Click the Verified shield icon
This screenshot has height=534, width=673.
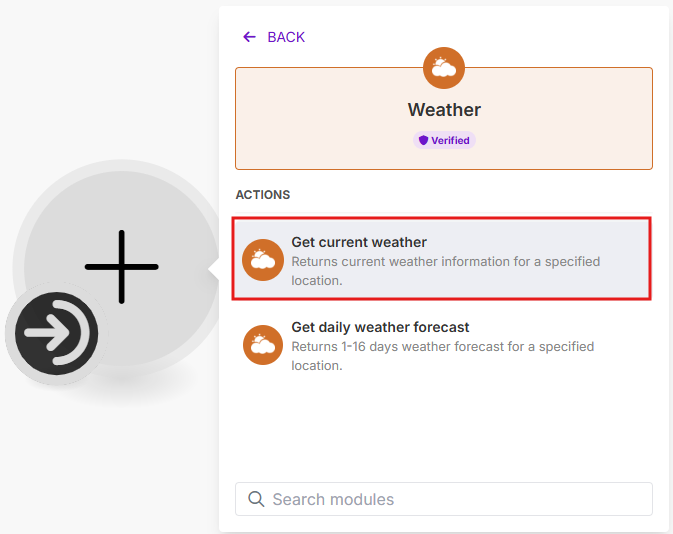(x=424, y=141)
